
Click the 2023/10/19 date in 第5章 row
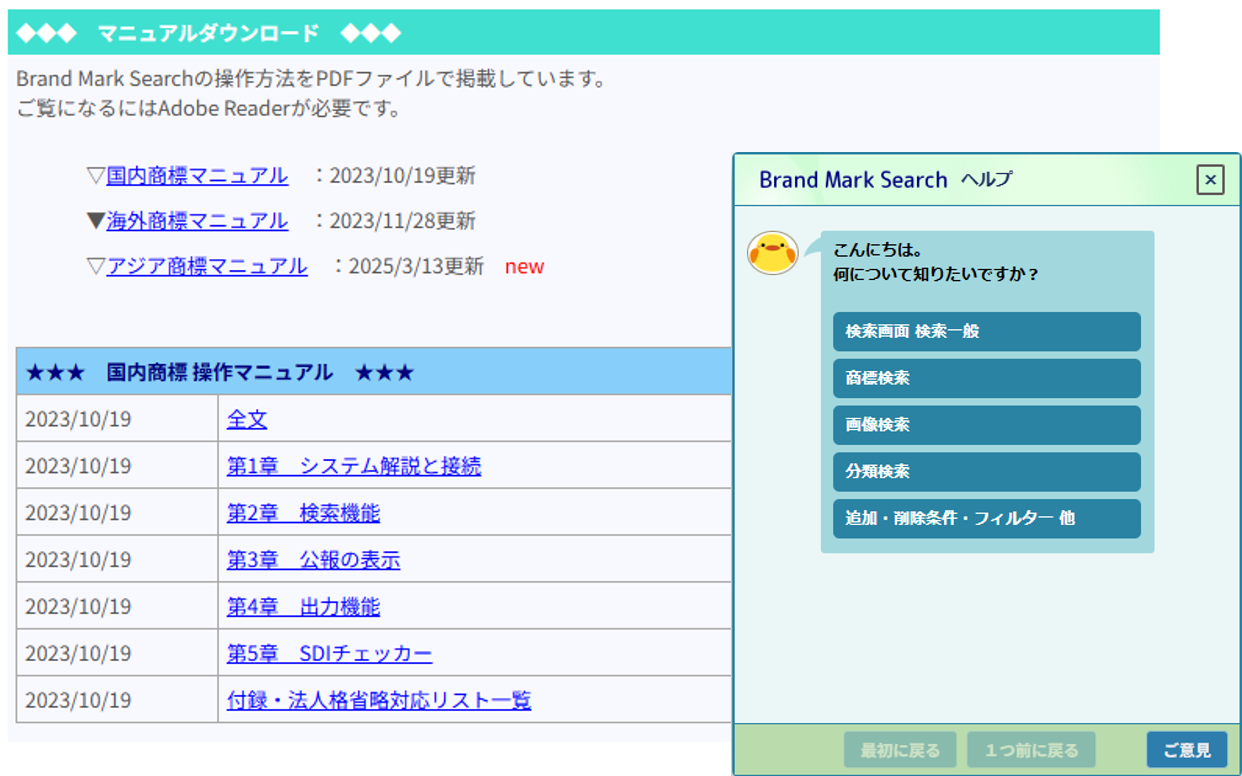78,654
